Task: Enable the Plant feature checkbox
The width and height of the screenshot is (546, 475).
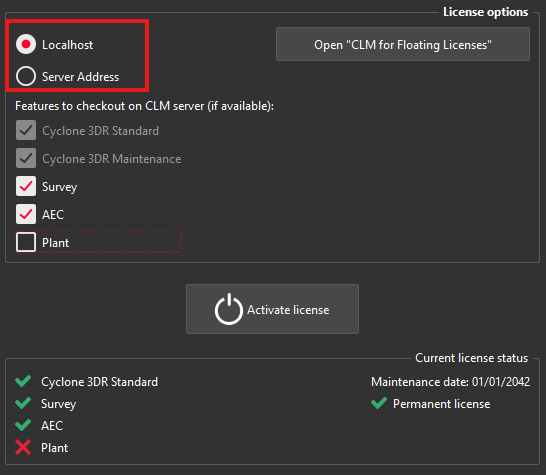Action: click(26, 242)
